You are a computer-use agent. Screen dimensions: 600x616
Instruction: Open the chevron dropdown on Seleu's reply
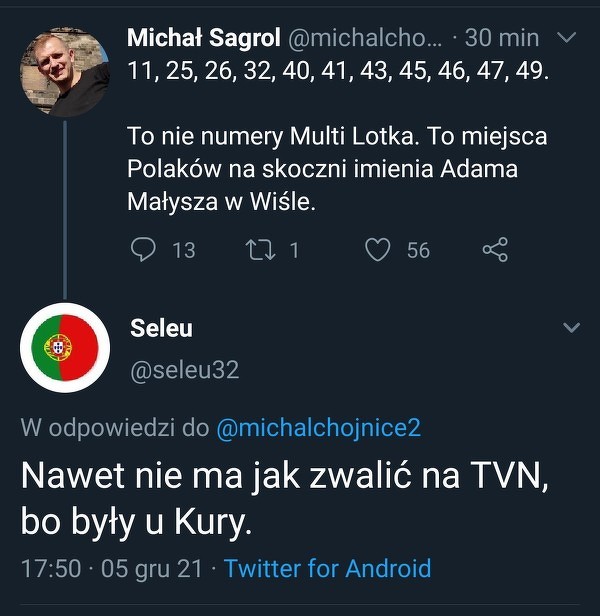click(571, 328)
